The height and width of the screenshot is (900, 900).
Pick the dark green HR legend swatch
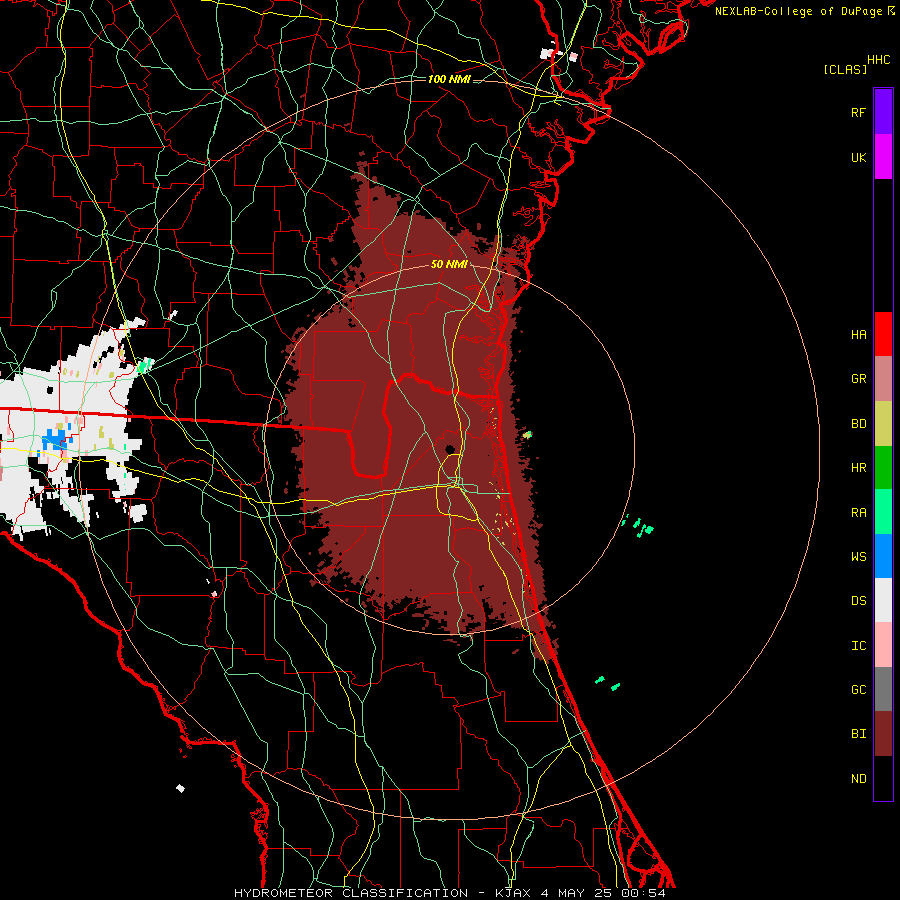click(883, 468)
